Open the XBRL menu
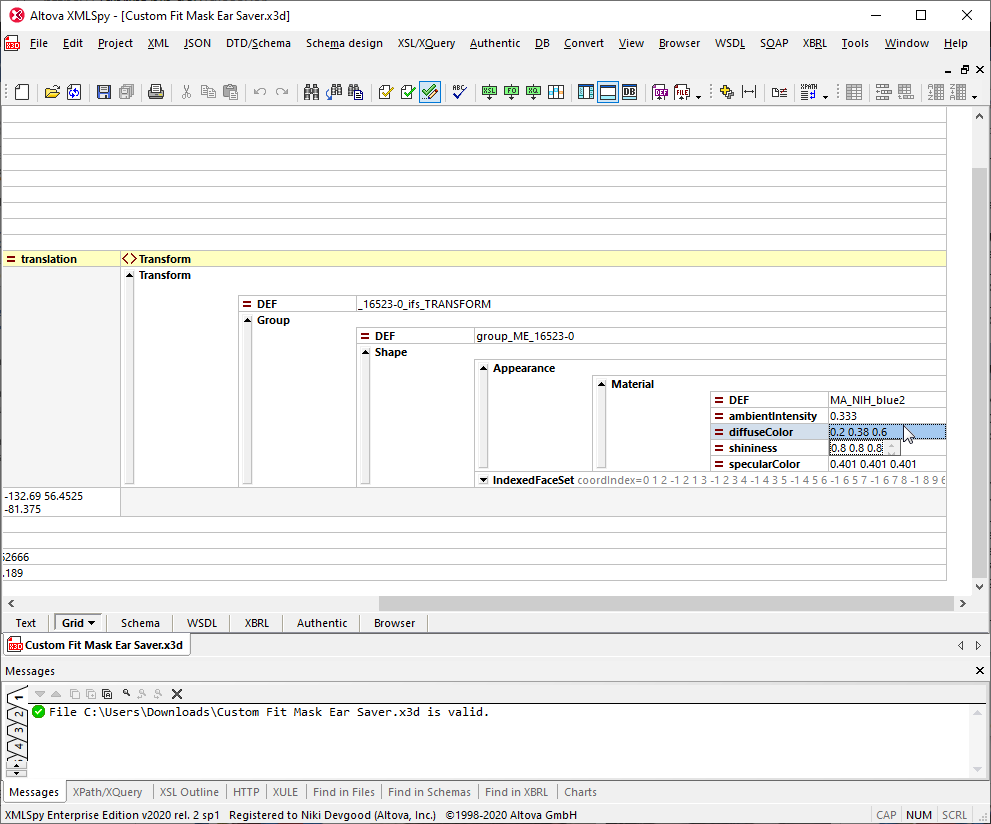991x824 pixels. 814,43
